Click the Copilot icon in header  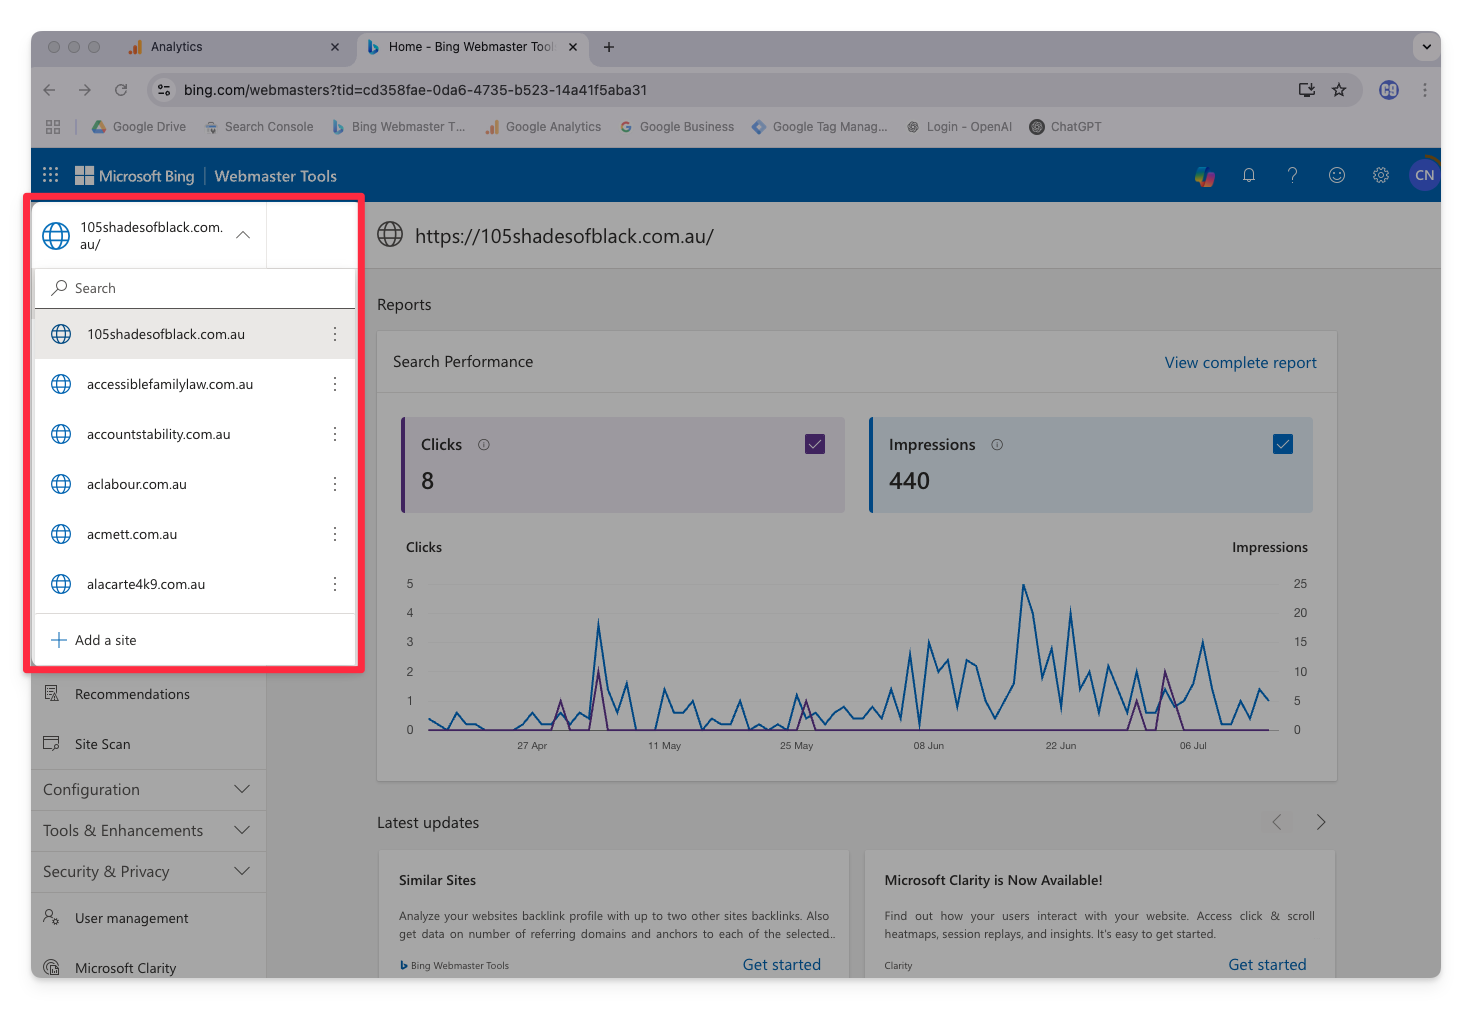coord(1205,176)
